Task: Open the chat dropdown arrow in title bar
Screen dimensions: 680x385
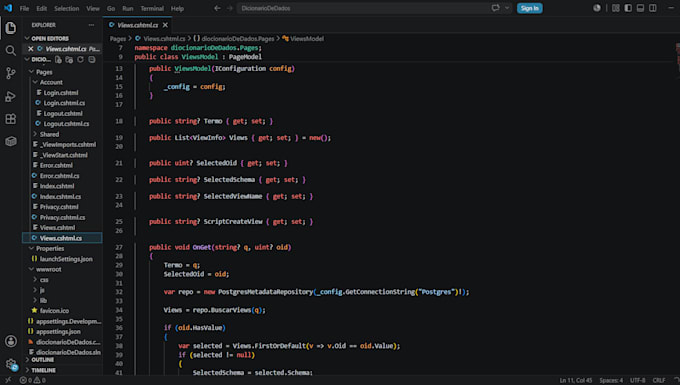Action: click(507, 8)
